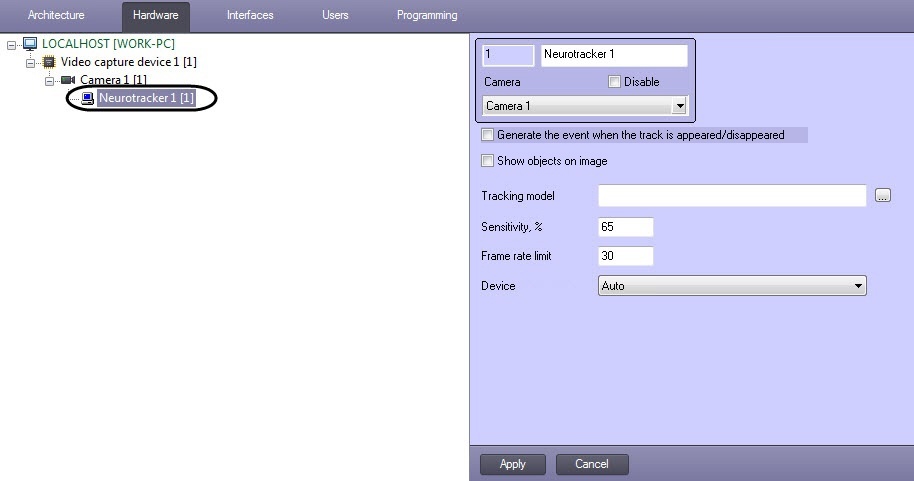Click the Video capture device chip icon

[49, 62]
